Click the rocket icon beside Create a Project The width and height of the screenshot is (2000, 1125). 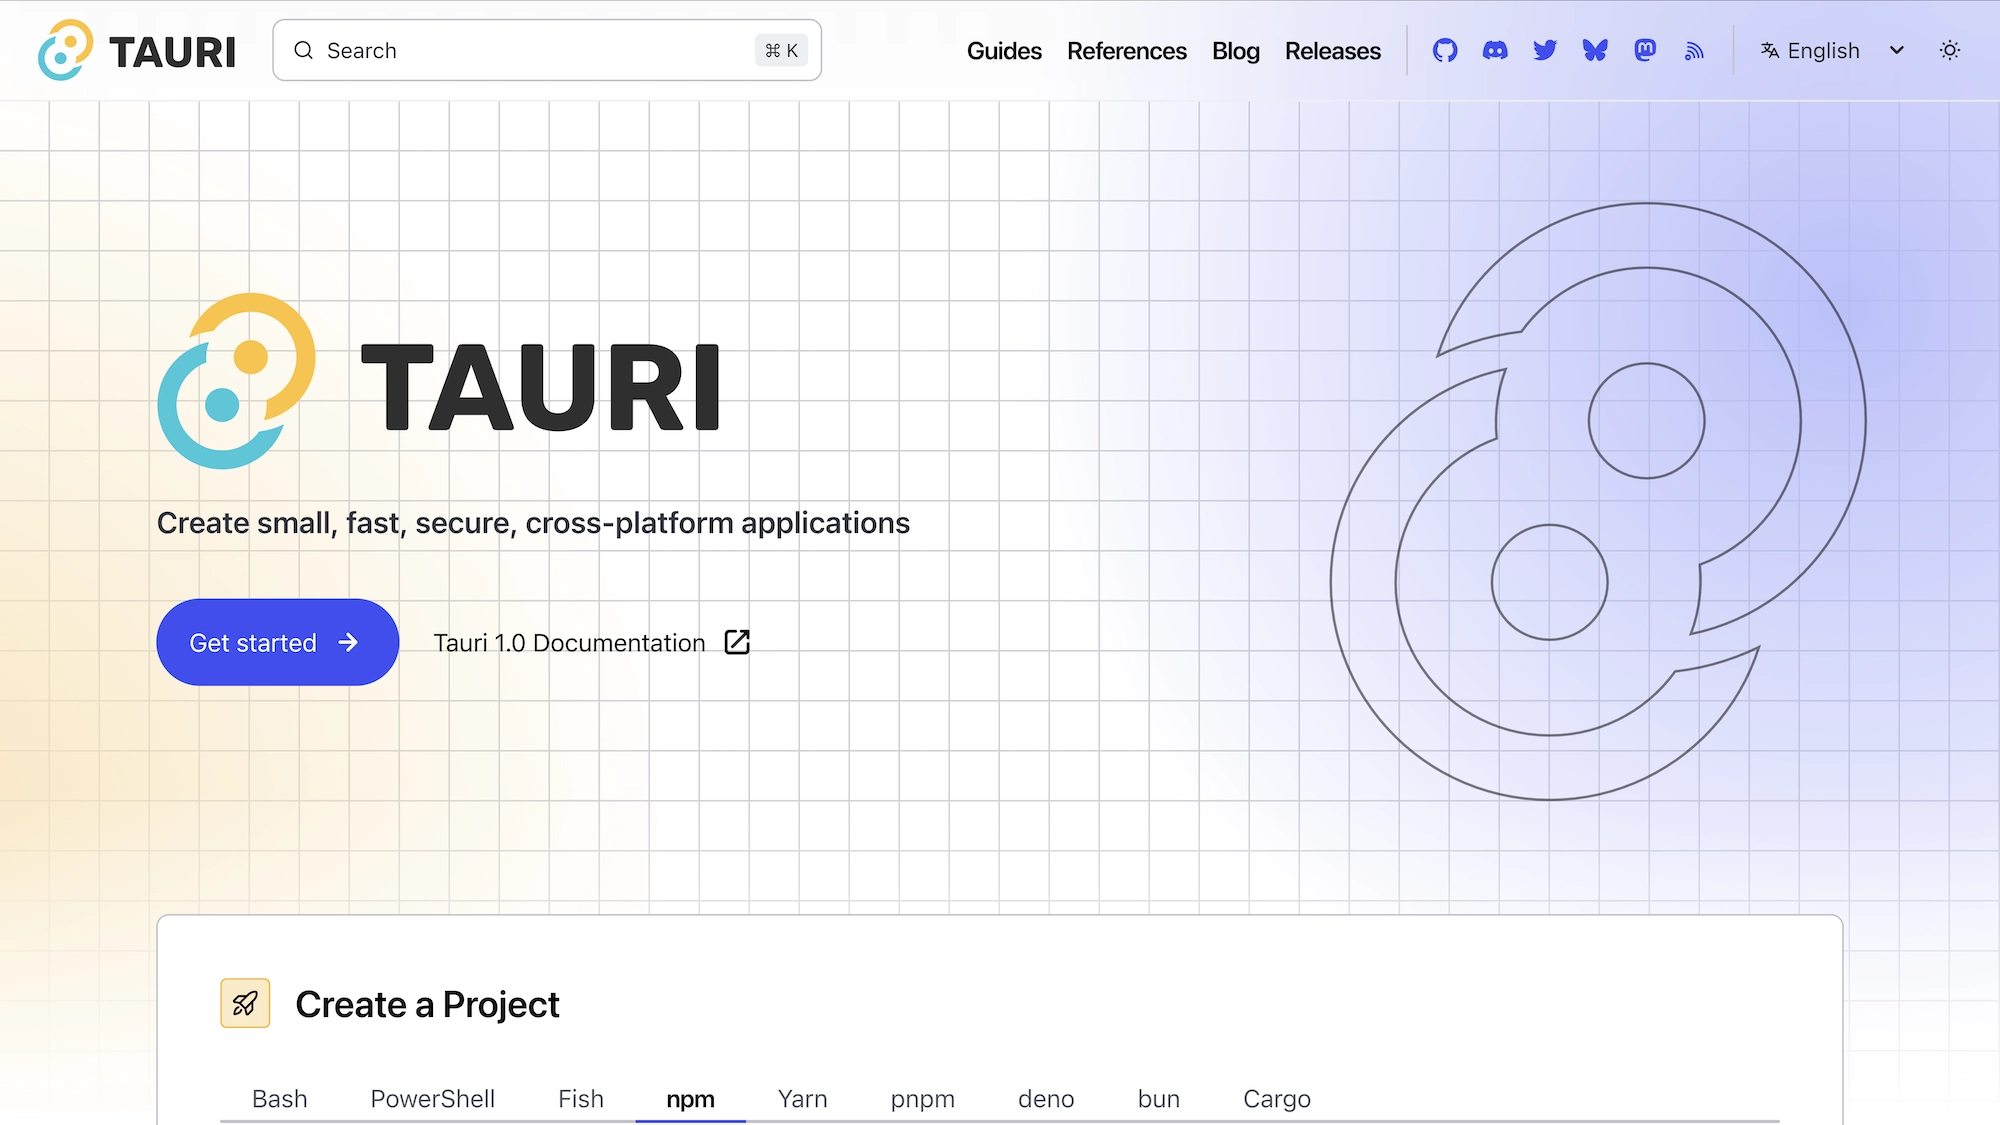click(x=245, y=1003)
